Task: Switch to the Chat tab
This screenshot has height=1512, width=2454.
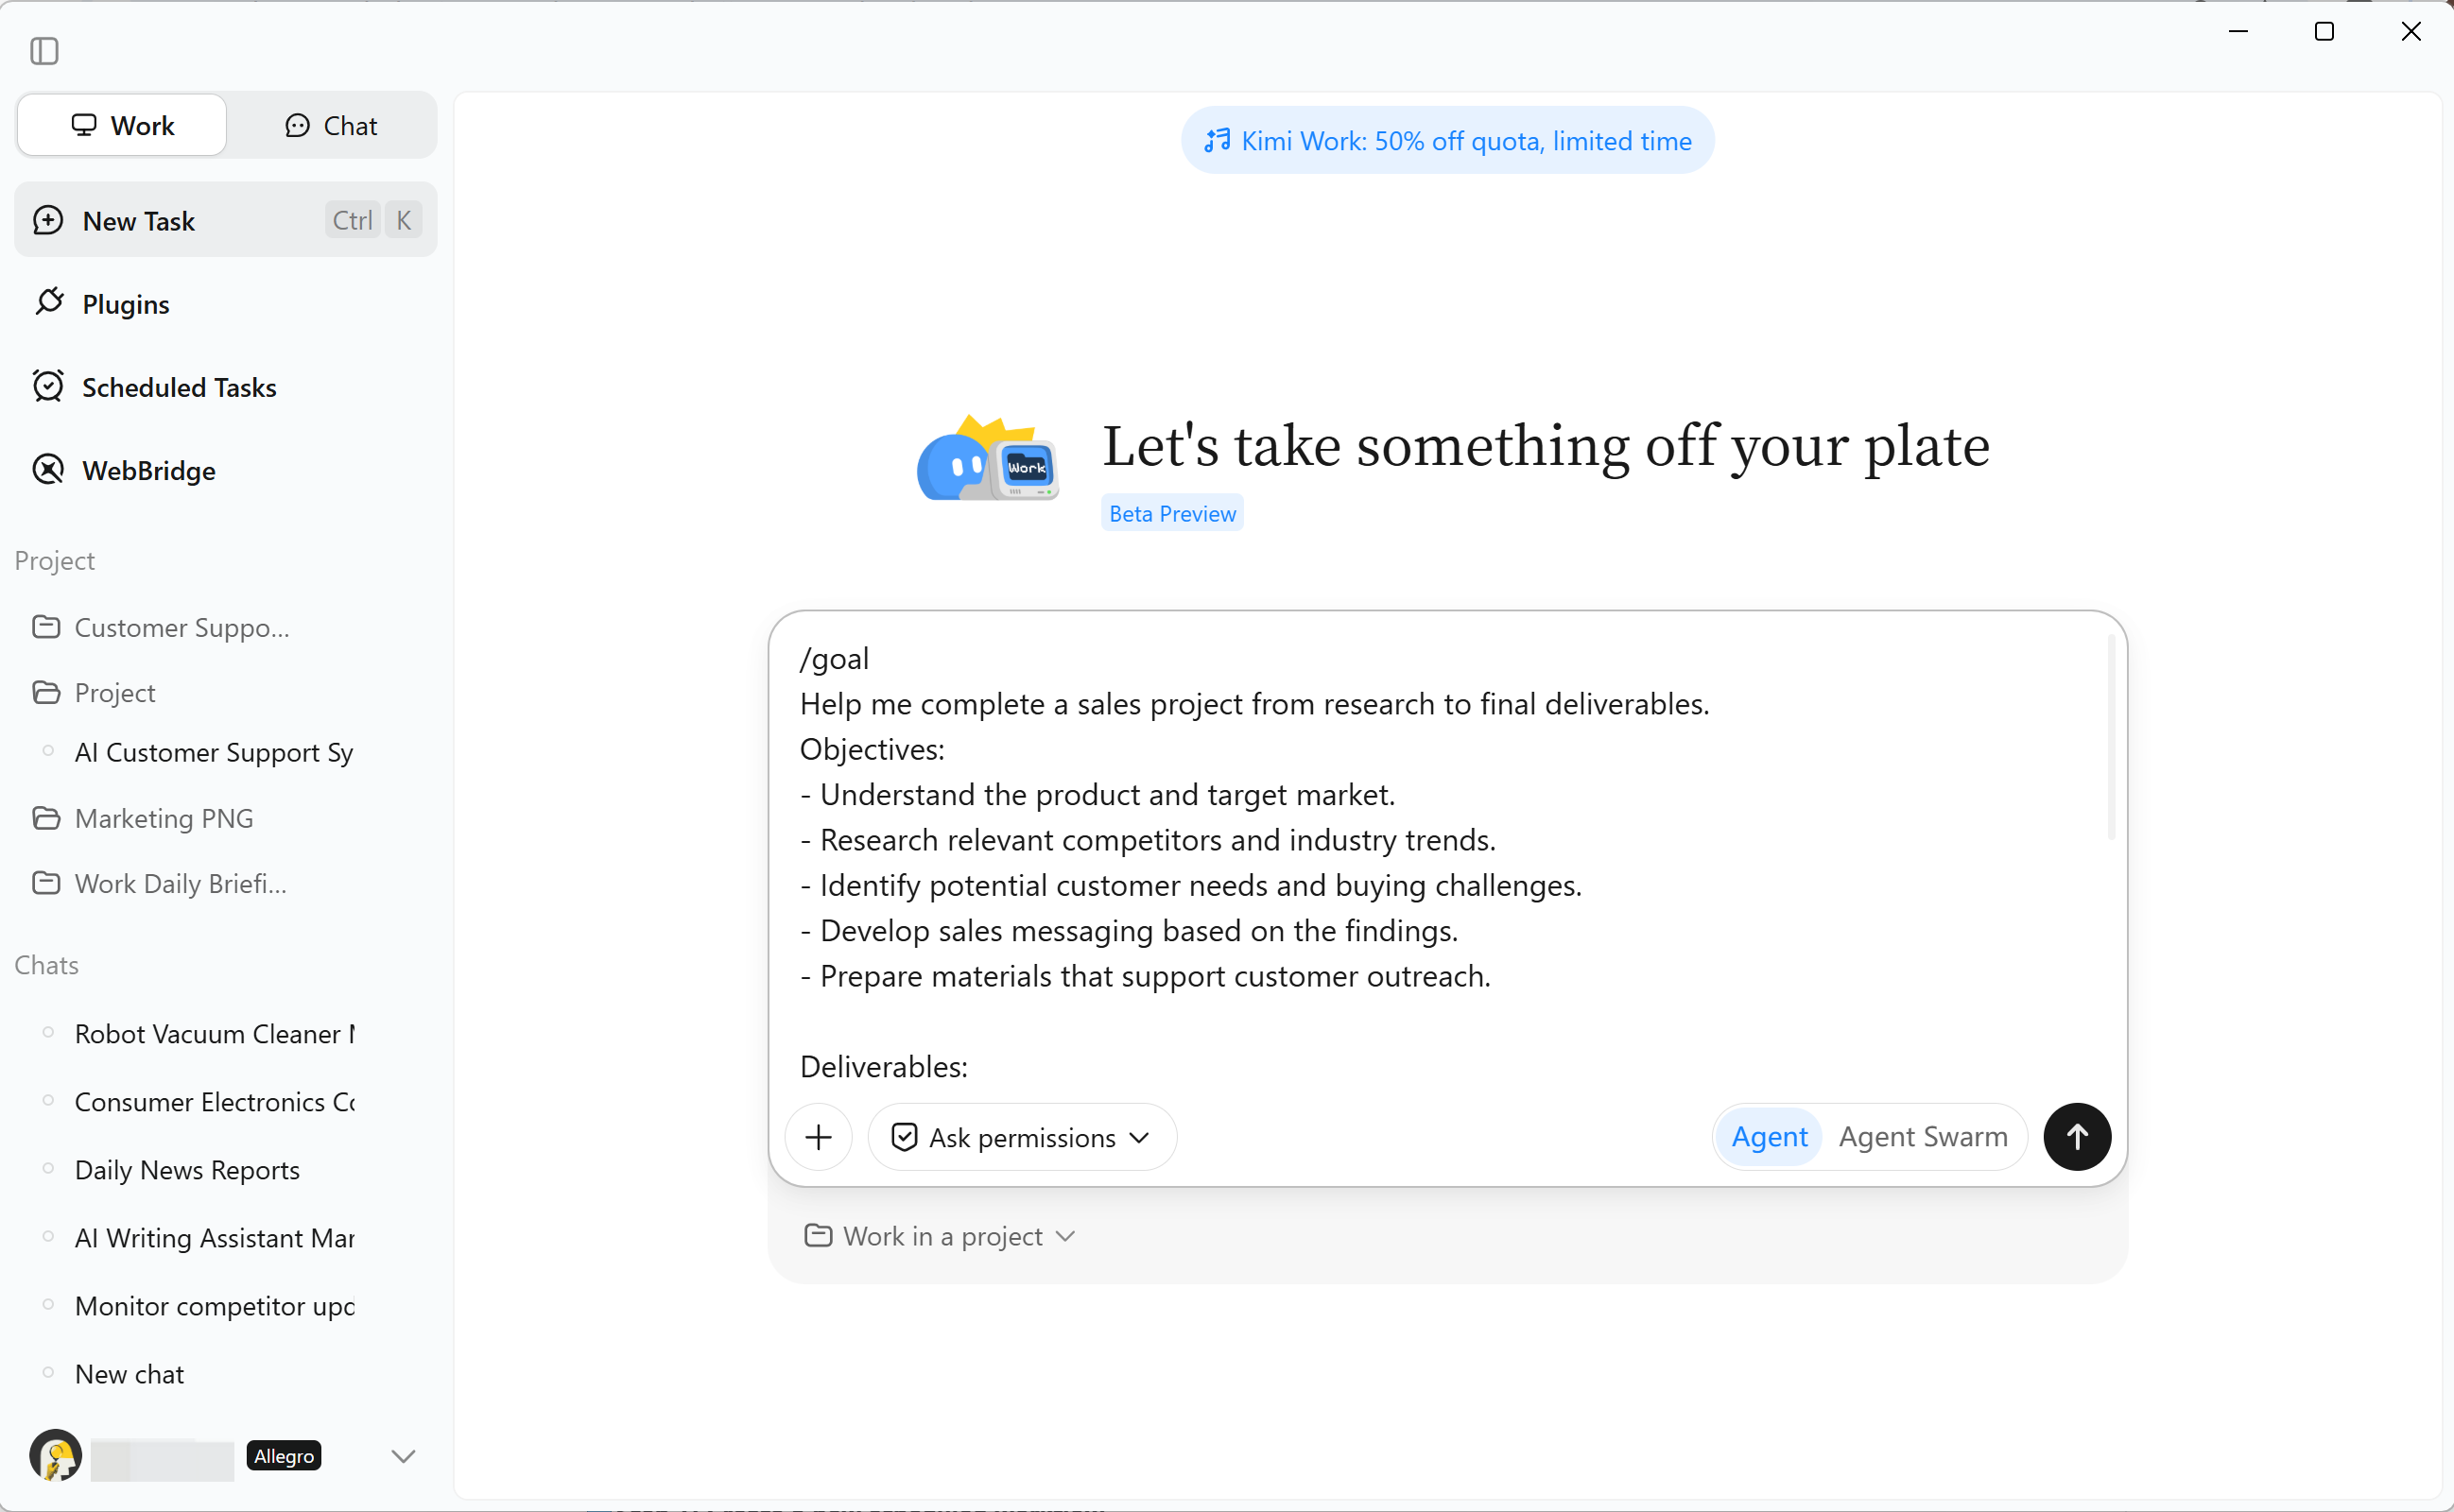Action: (x=331, y=125)
